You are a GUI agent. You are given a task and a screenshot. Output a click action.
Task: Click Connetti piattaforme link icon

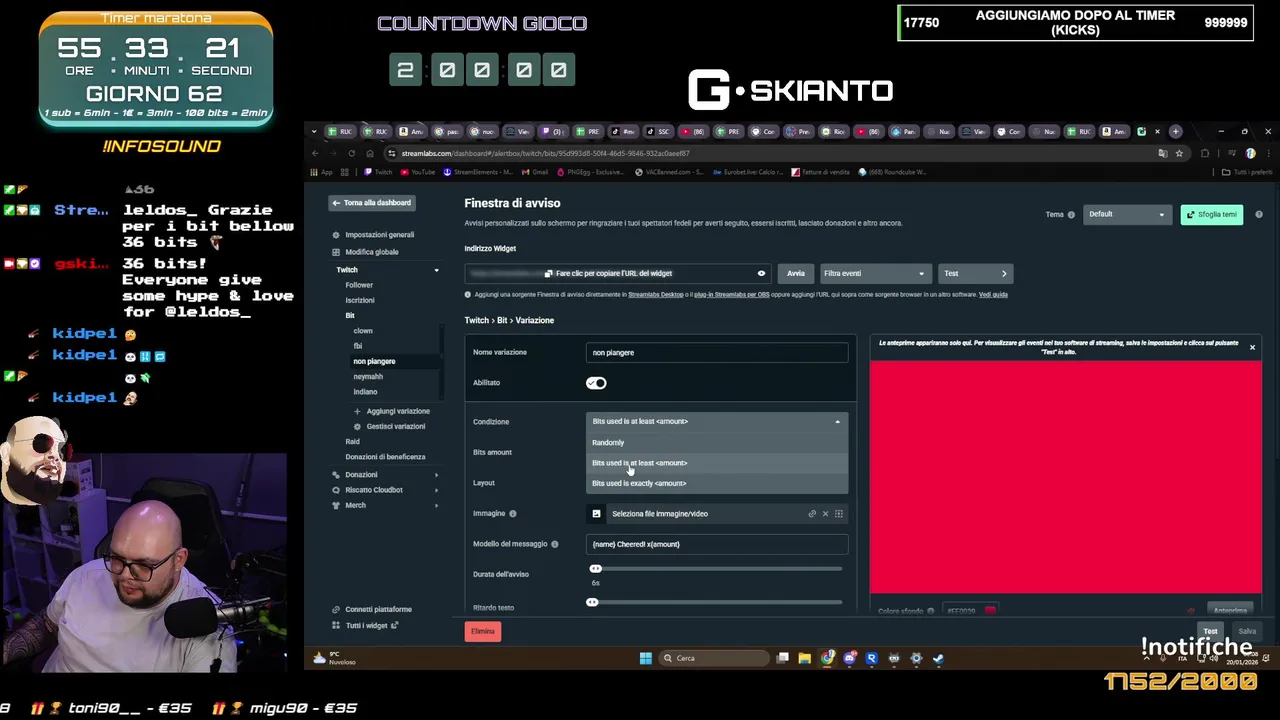[336, 609]
